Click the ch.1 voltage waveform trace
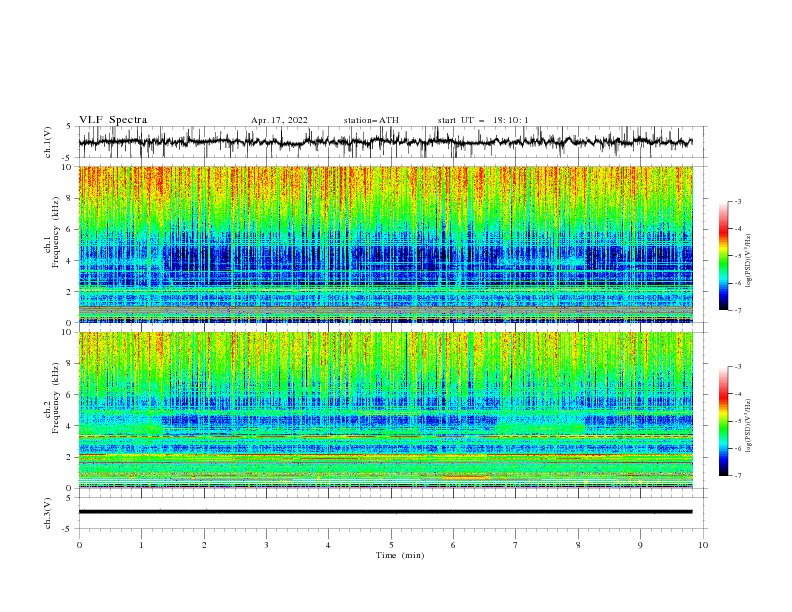 click(385, 142)
